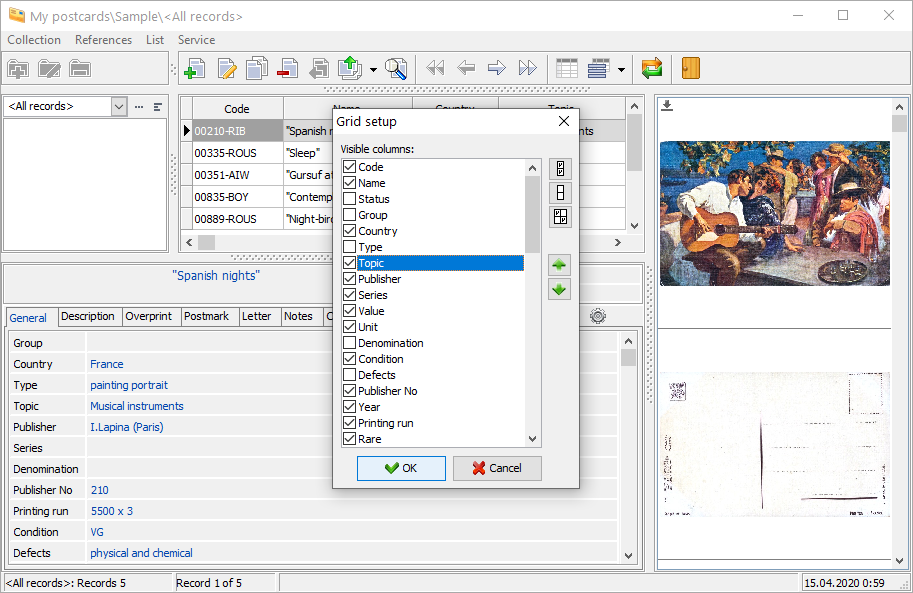Click the France country link
913x593 pixels.
(x=107, y=364)
